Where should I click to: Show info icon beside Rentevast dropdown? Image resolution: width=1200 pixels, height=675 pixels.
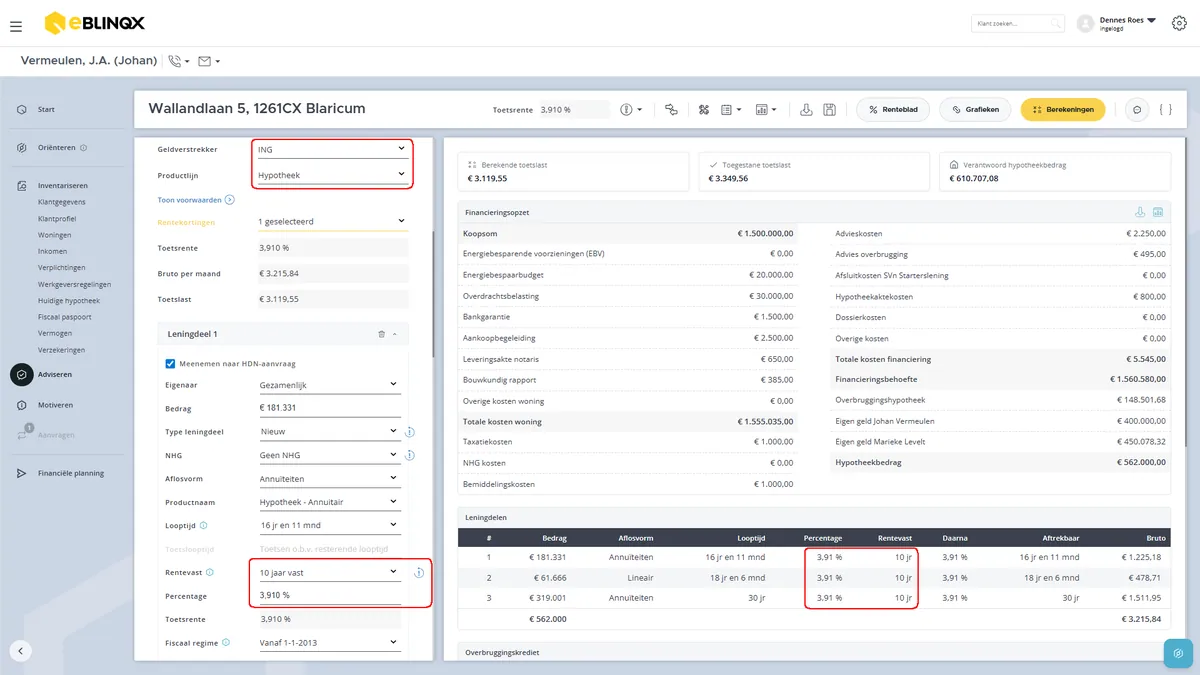[x=418, y=572]
